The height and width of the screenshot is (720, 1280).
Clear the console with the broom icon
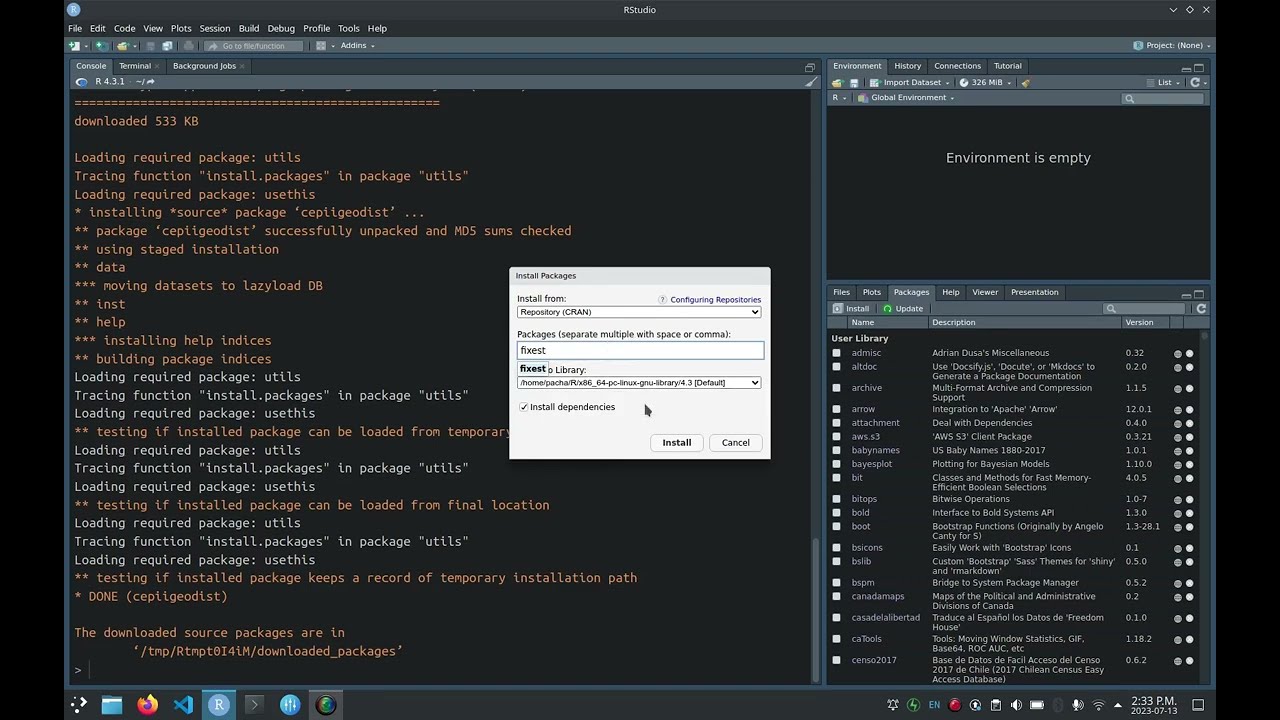point(810,82)
